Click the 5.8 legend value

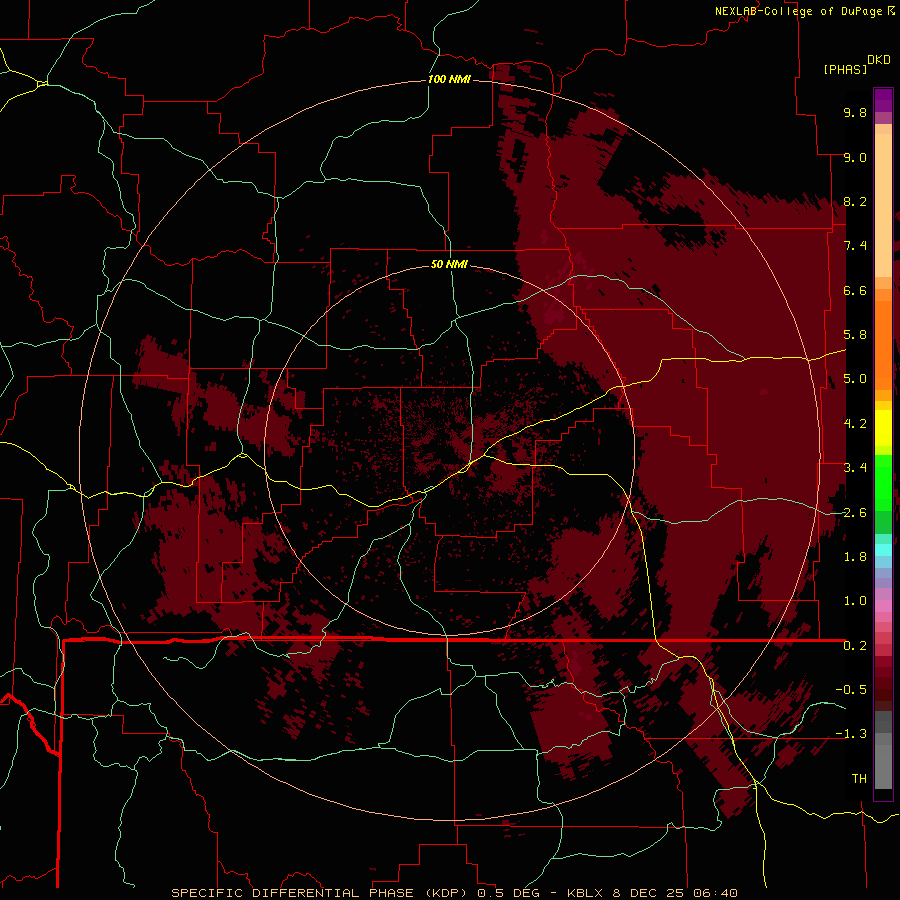[x=855, y=335]
